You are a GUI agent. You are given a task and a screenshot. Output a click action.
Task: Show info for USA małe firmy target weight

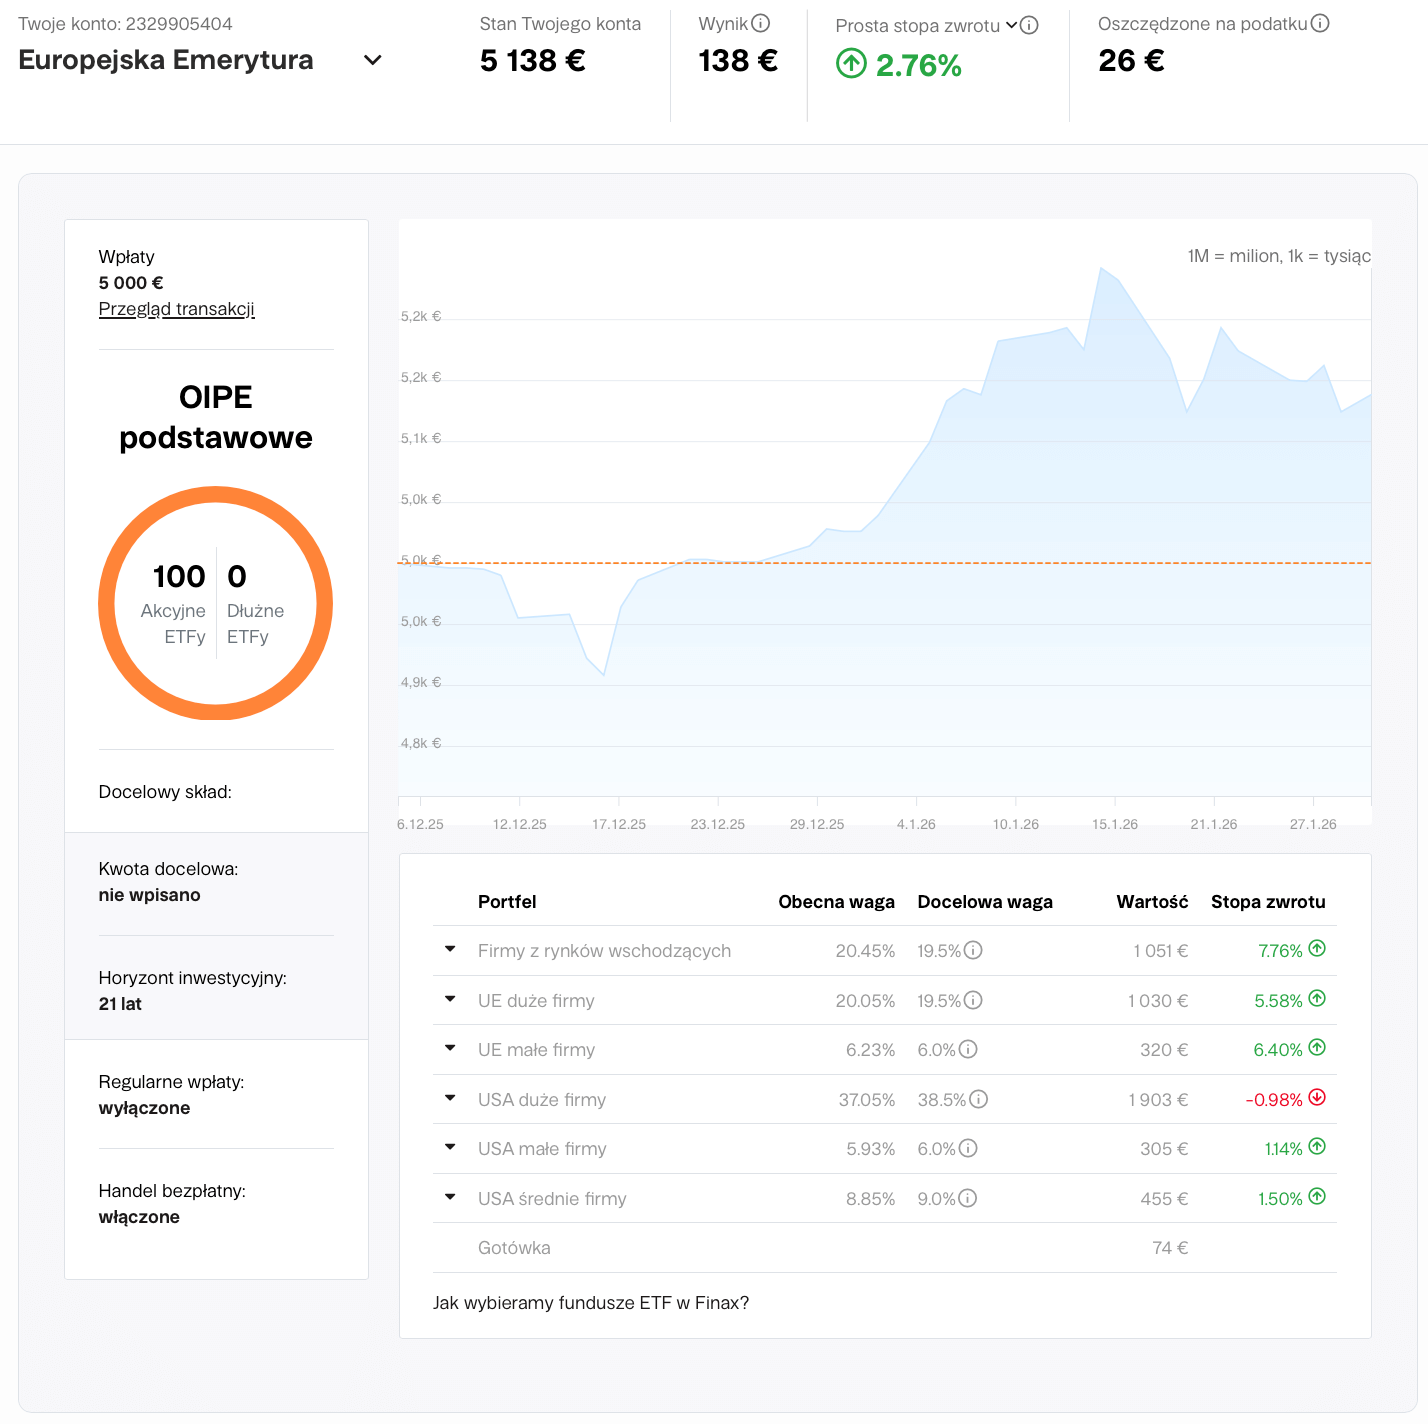[x=968, y=1148]
